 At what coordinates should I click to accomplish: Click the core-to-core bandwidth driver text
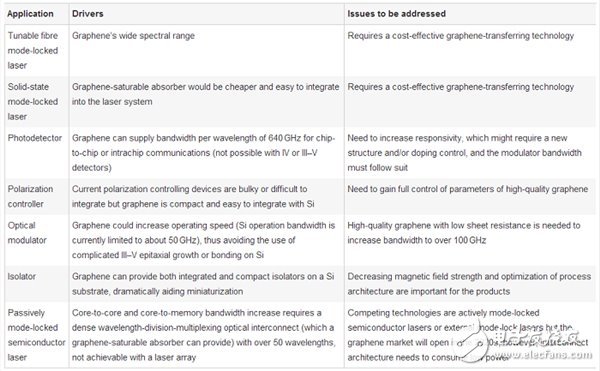[x=204, y=335]
